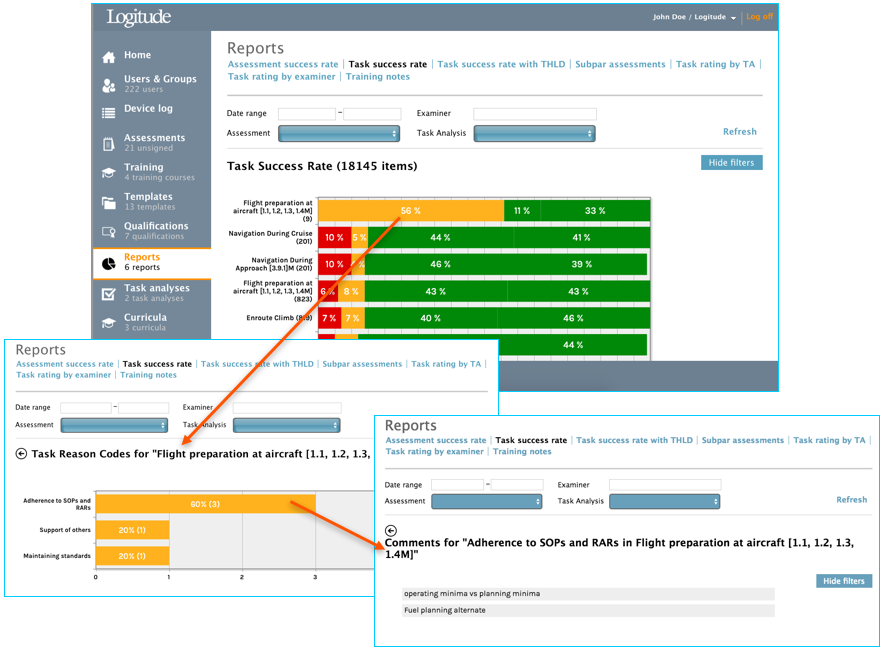Click back arrow beside Task Reason Codes heading
This screenshot has width=882, height=650.
pos(21,454)
